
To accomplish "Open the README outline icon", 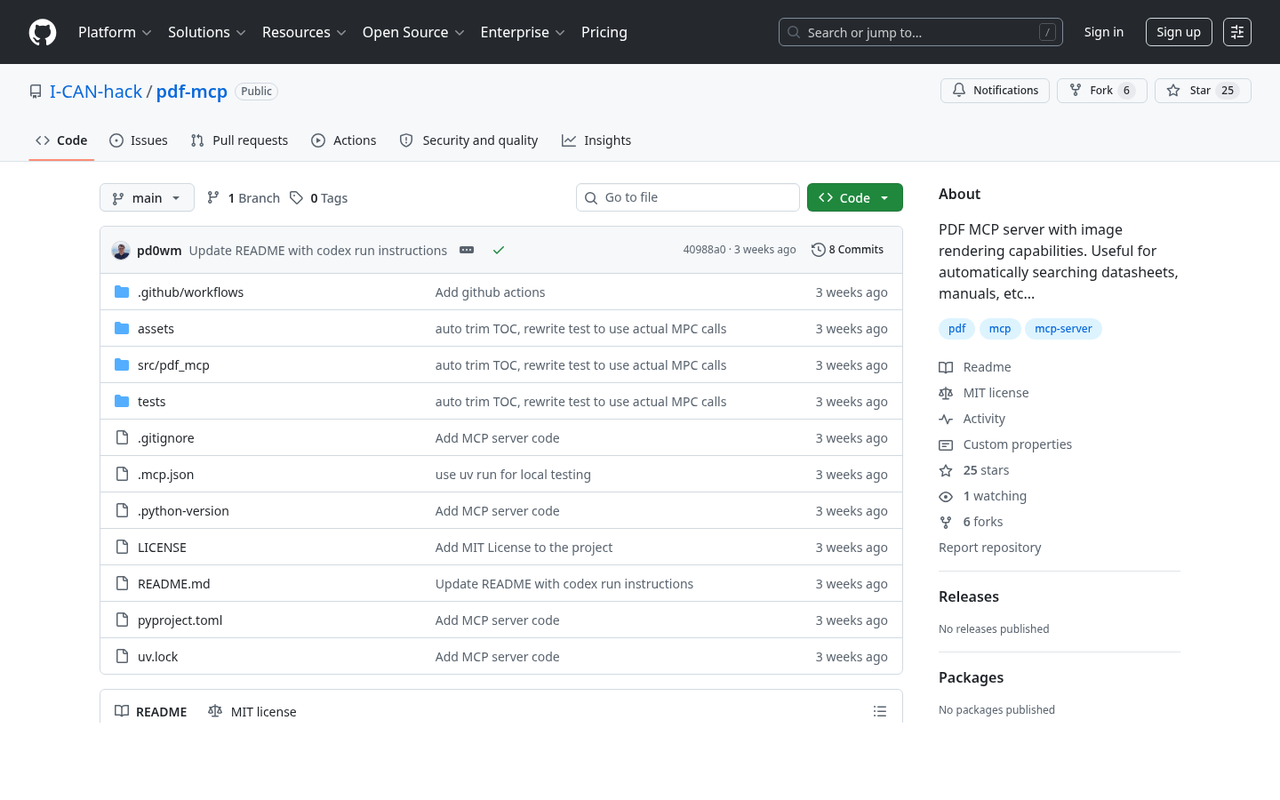I will (x=880, y=711).
